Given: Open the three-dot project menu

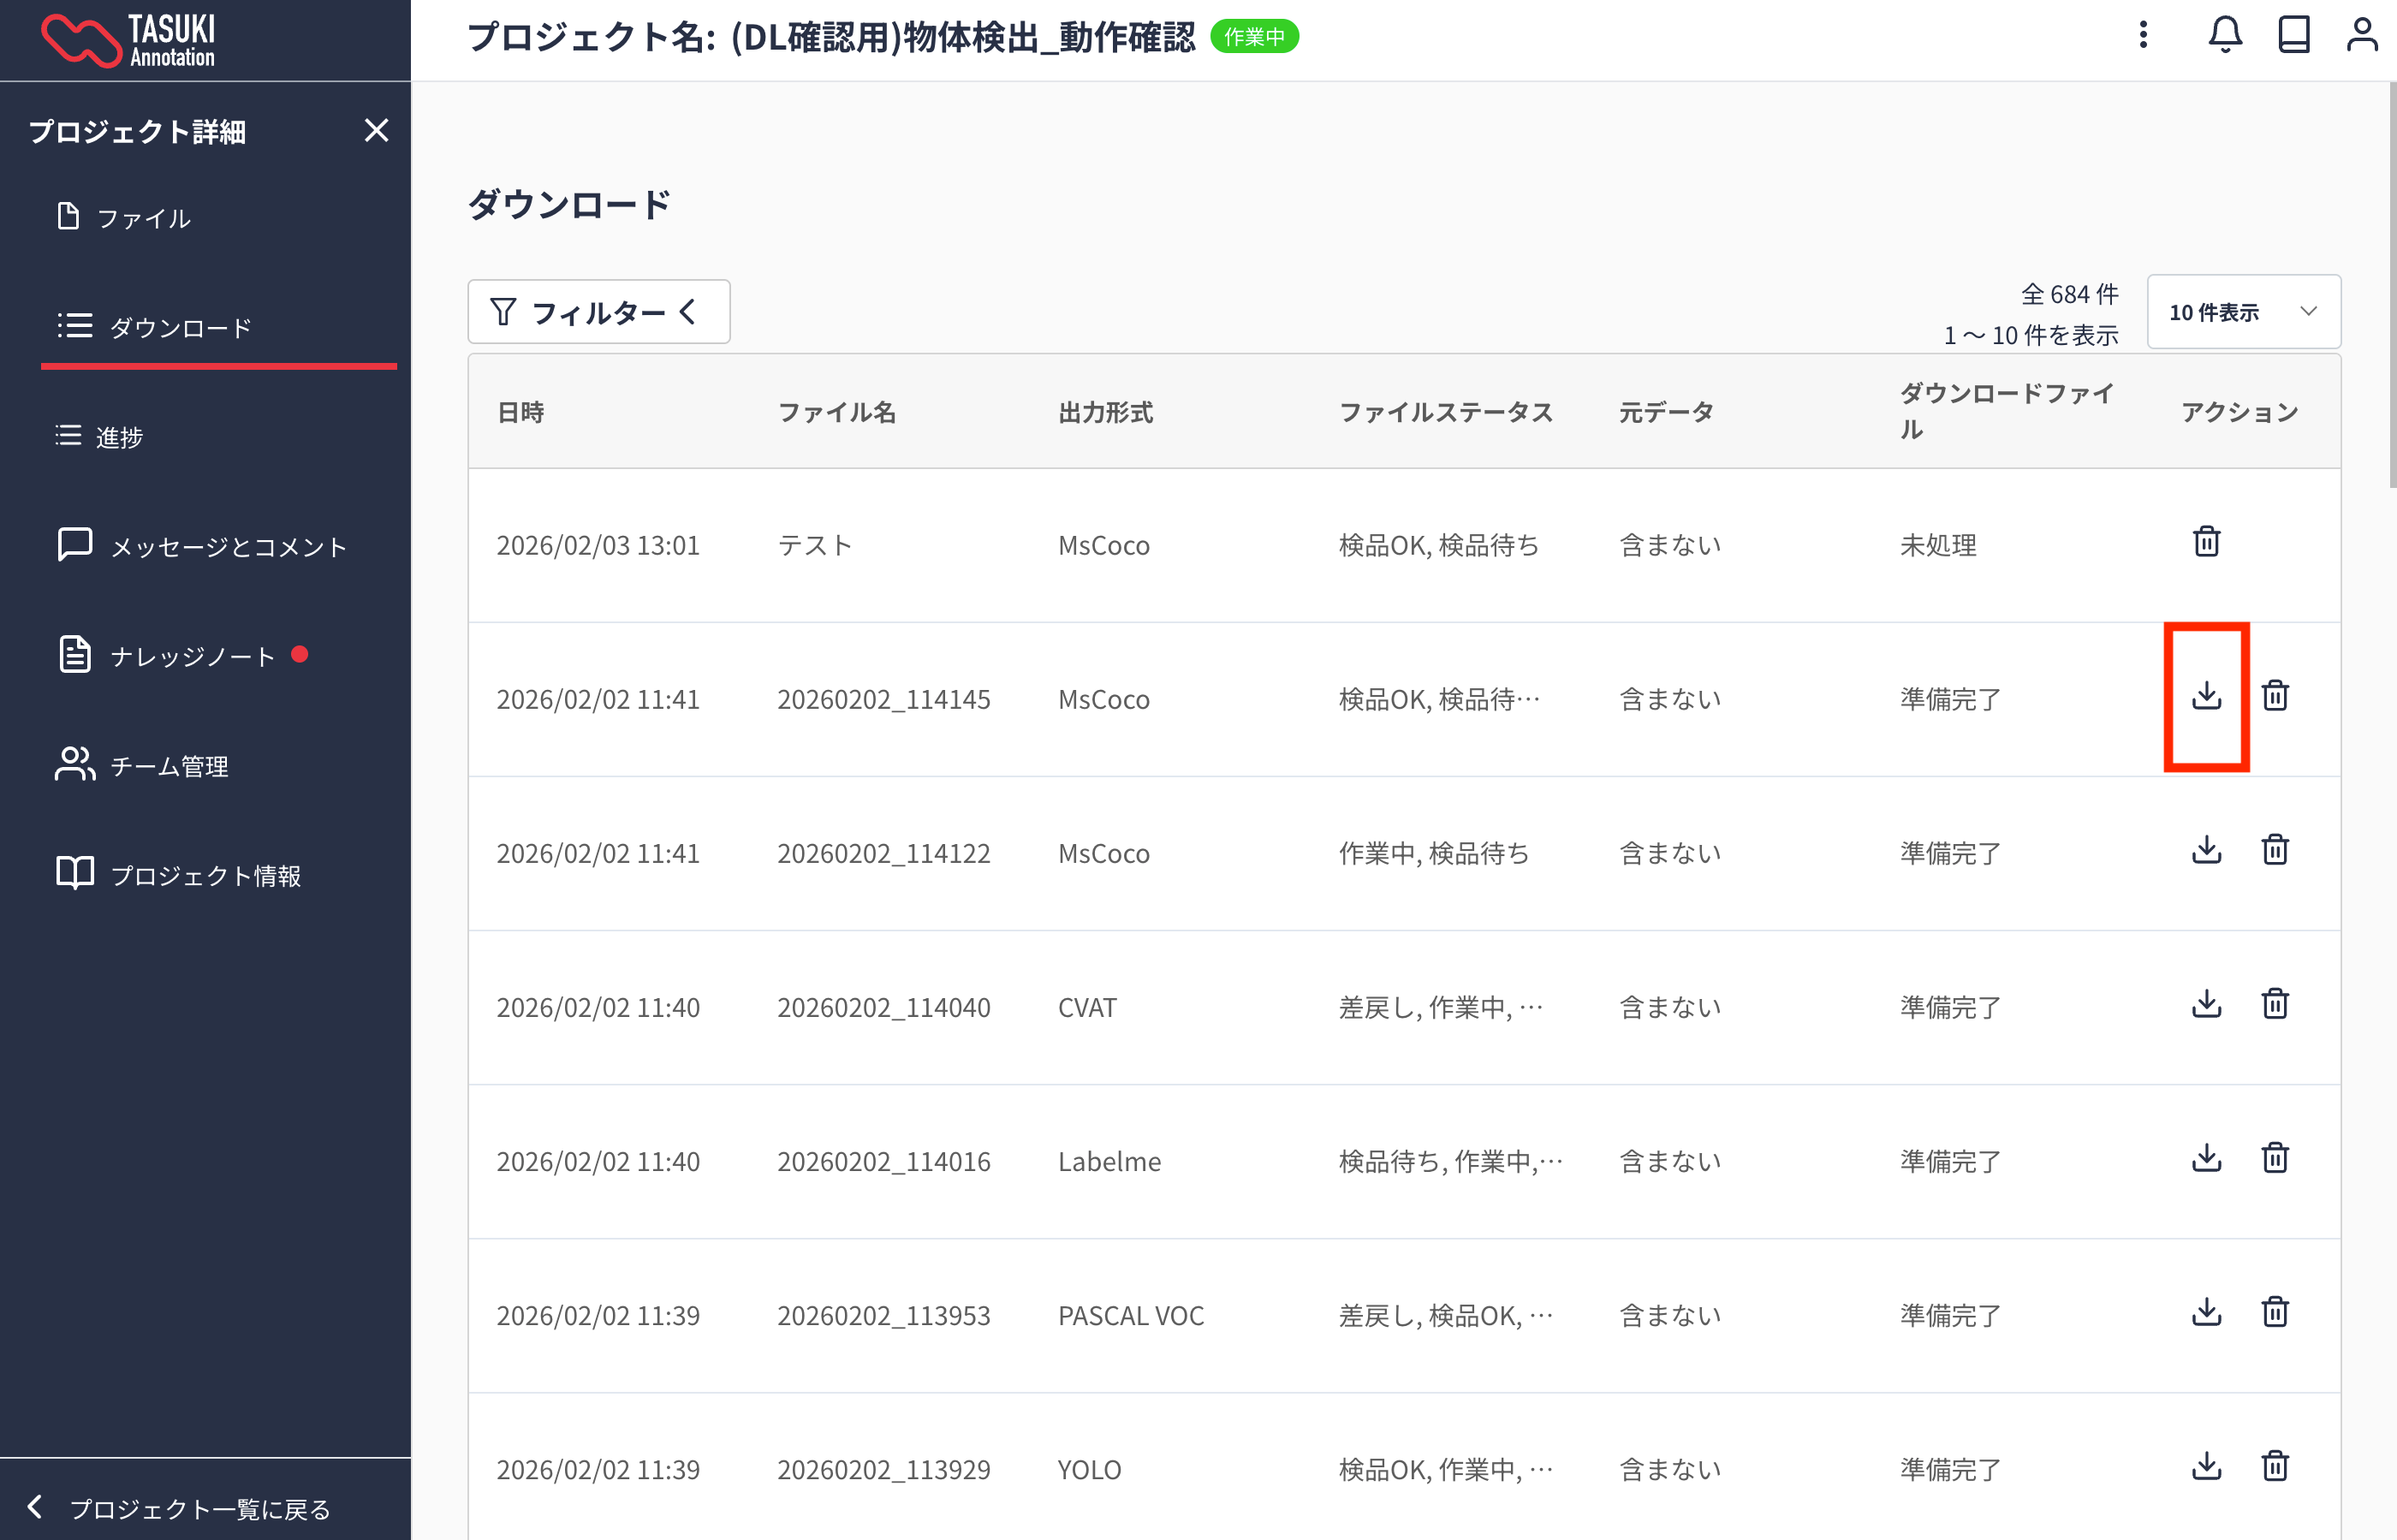Looking at the screenshot, I should click(2142, 36).
